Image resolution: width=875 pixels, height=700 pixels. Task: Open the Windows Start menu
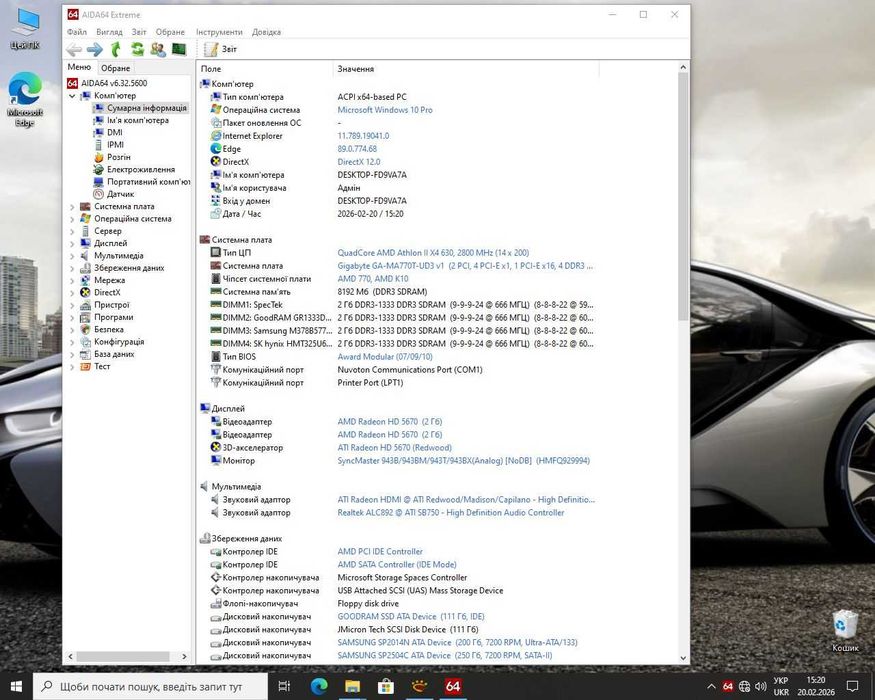pyautogui.click(x=16, y=686)
